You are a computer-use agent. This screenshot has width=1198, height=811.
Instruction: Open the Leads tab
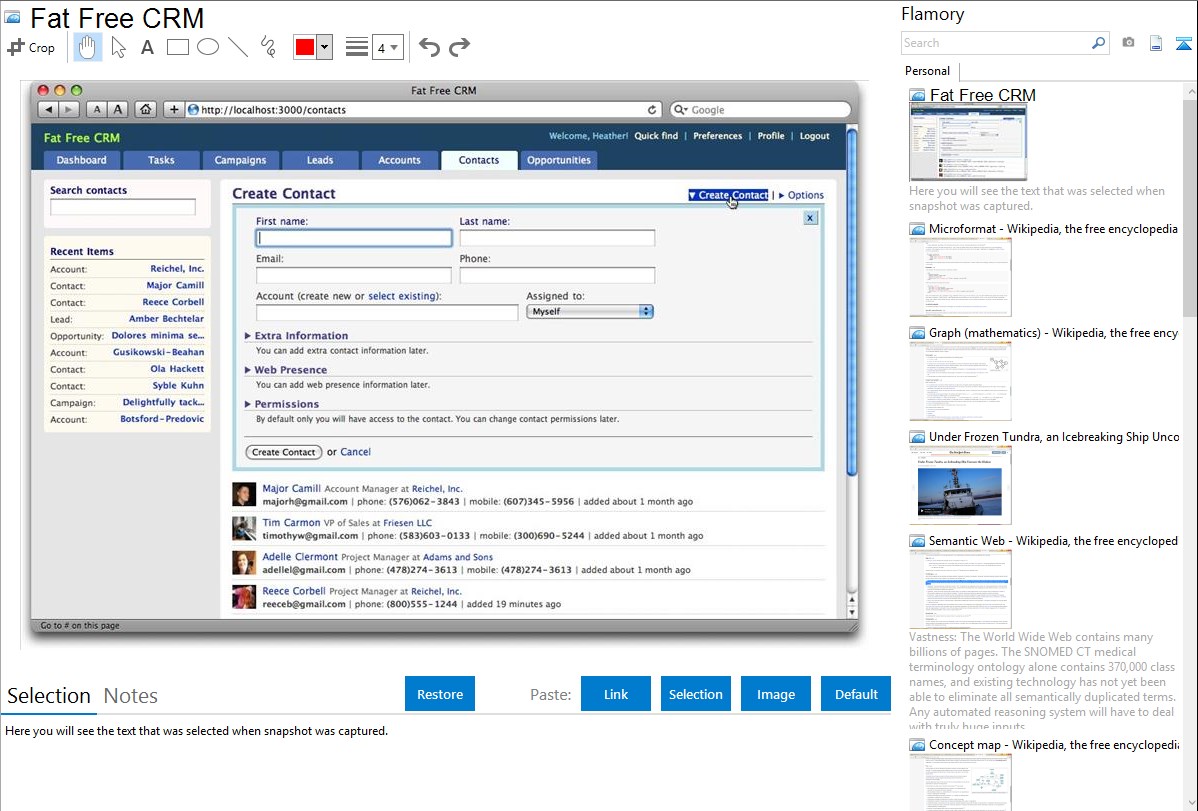pyautogui.click(x=320, y=160)
